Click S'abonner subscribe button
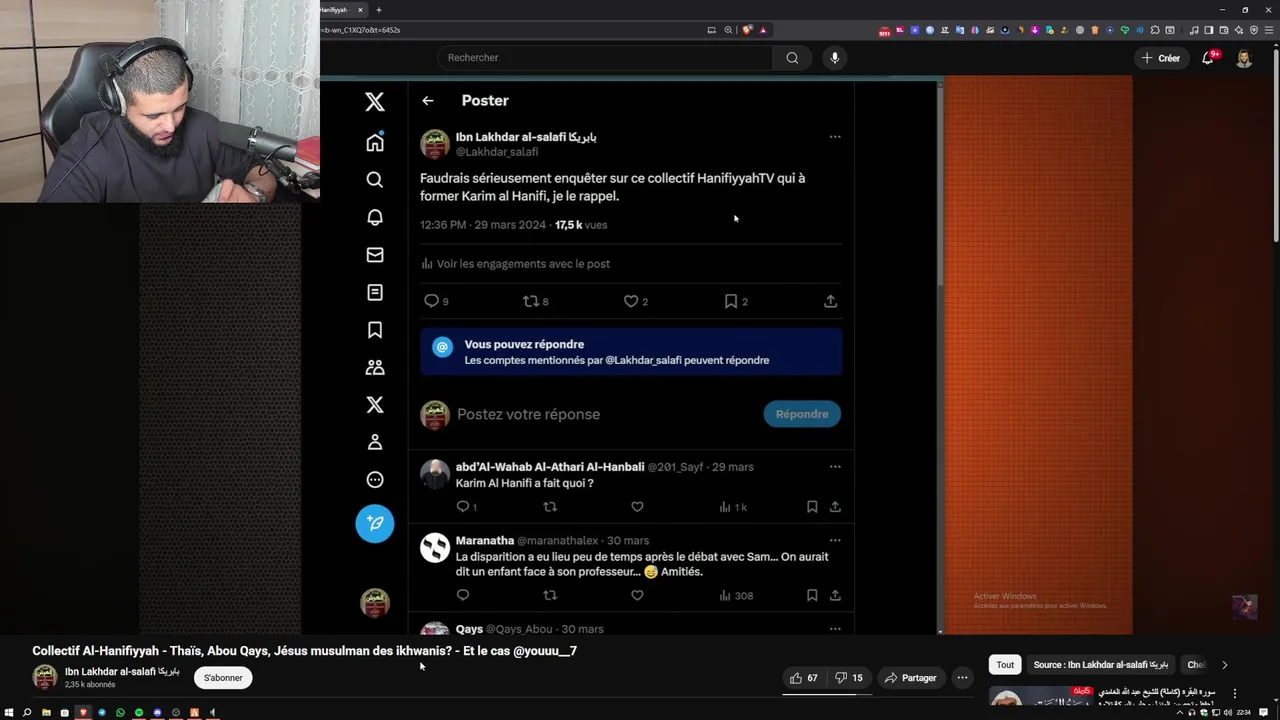The width and height of the screenshot is (1280, 720). [223, 678]
